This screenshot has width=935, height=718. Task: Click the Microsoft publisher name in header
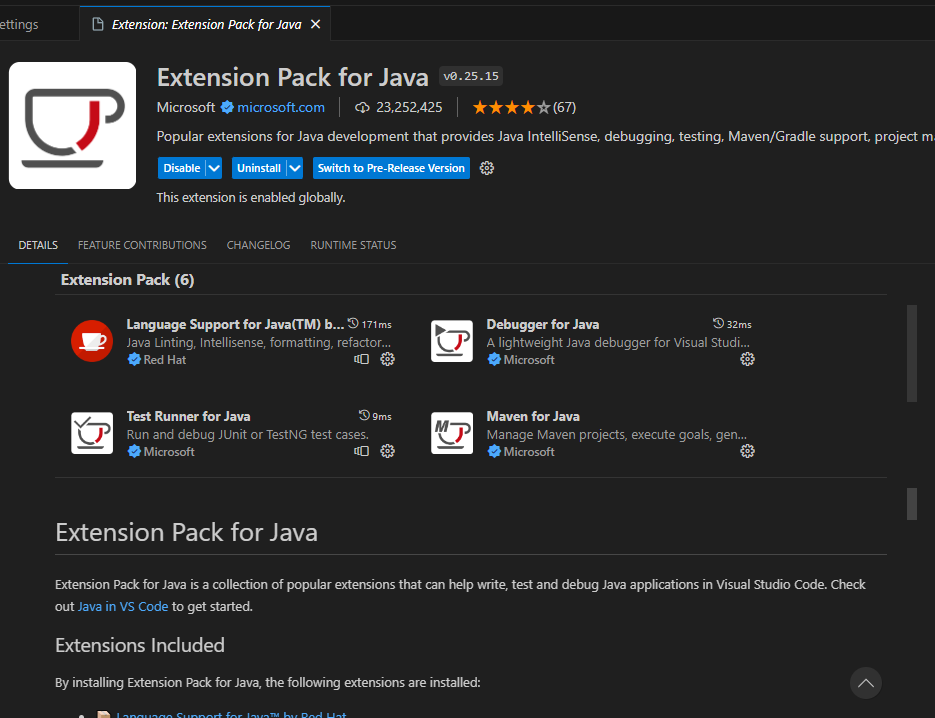(x=185, y=107)
